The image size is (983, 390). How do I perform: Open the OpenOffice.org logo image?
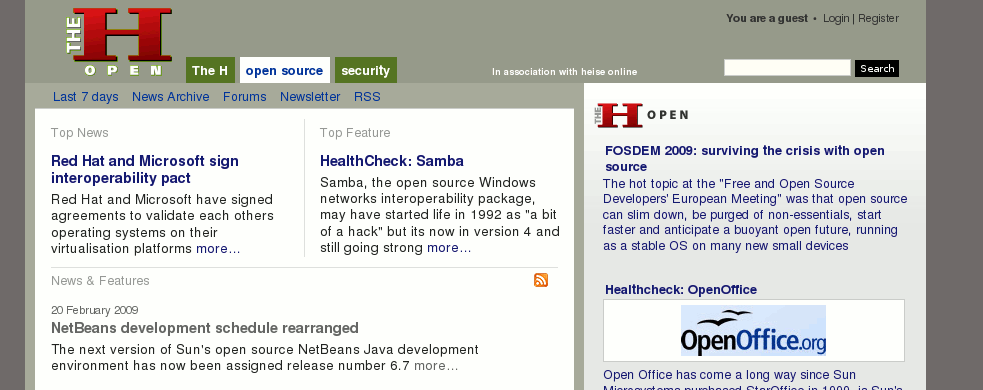click(x=754, y=330)
